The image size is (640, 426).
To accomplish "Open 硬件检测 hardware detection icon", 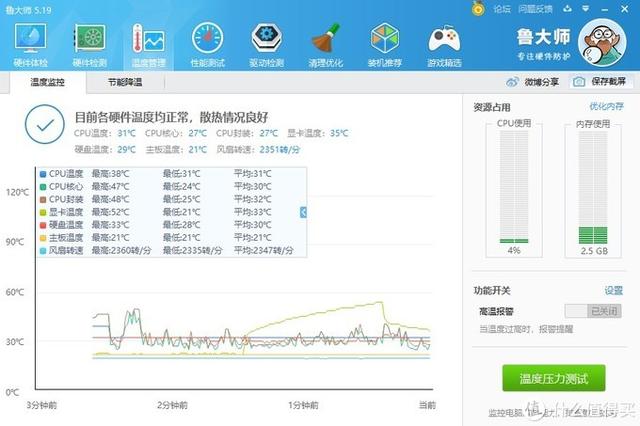I will coord(90,45).
